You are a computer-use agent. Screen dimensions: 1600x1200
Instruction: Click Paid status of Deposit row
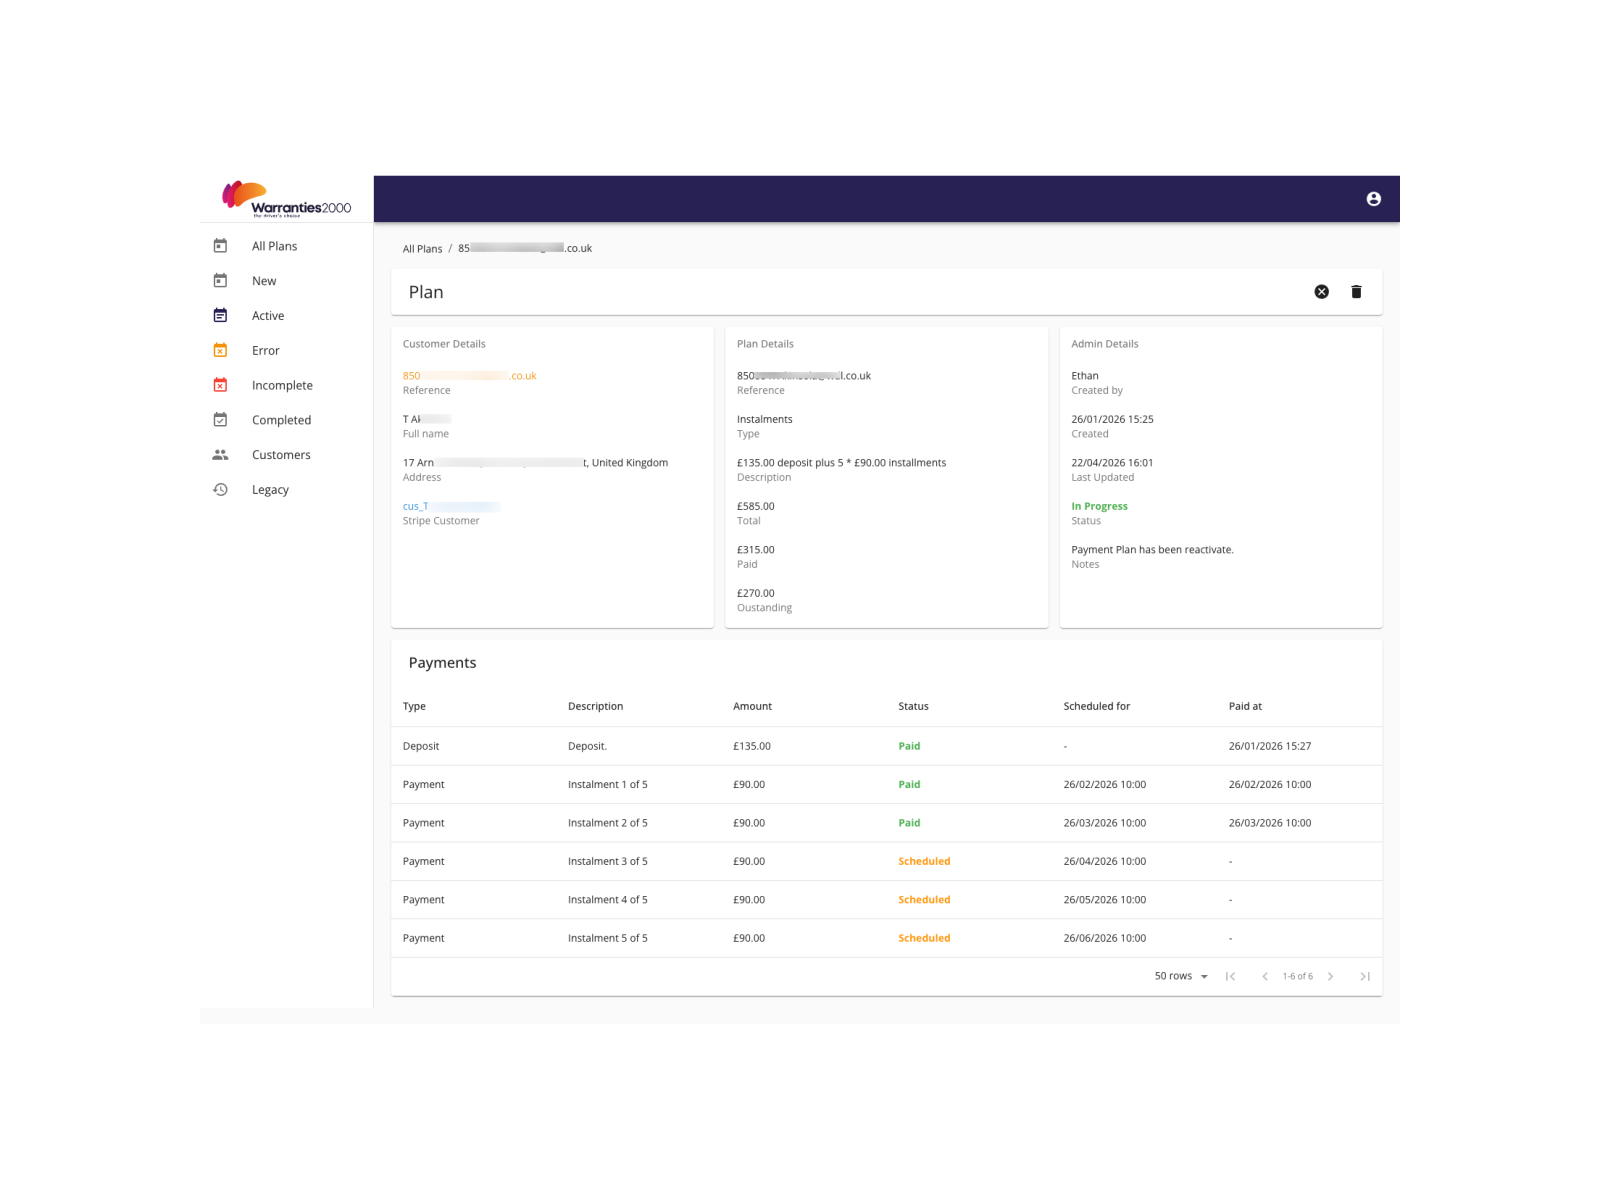pos(909,746)
